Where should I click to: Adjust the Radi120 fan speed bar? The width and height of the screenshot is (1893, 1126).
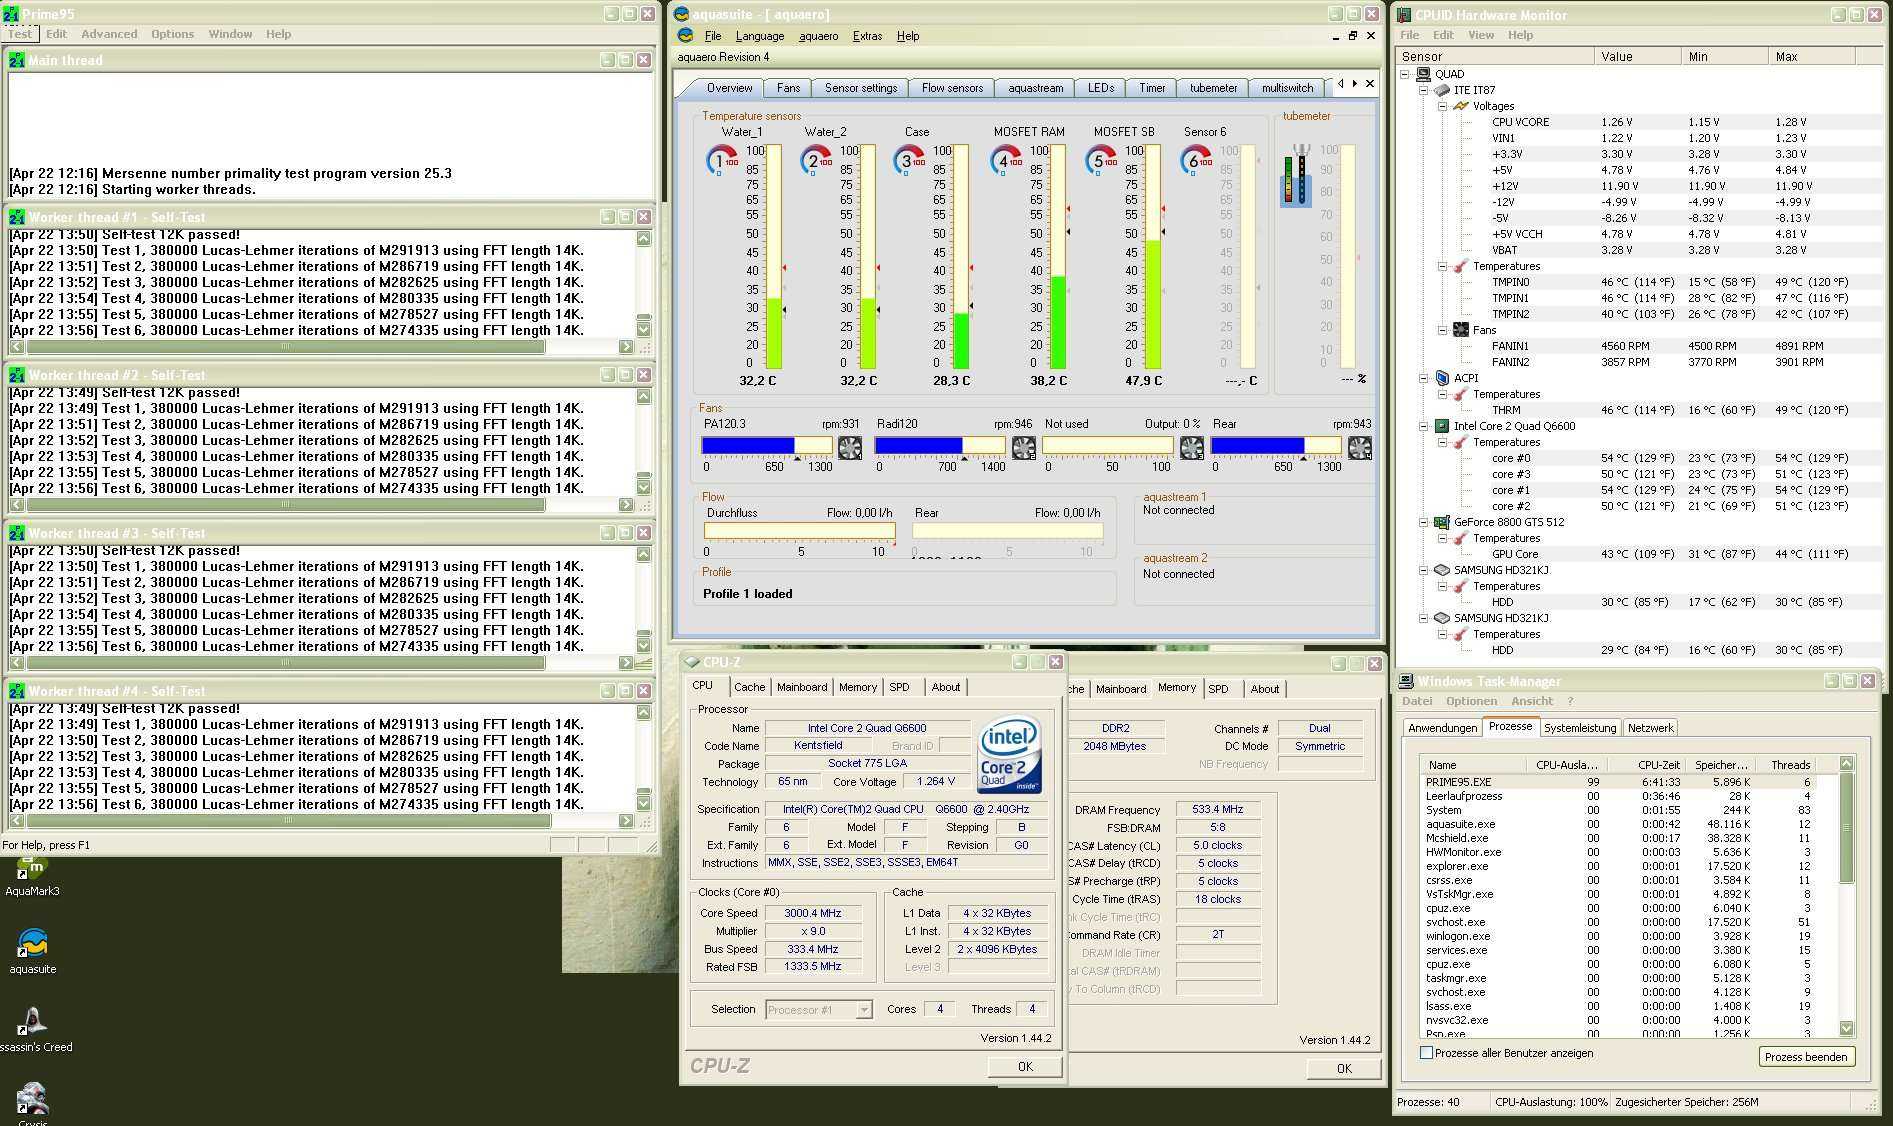[x=940, y=446]
